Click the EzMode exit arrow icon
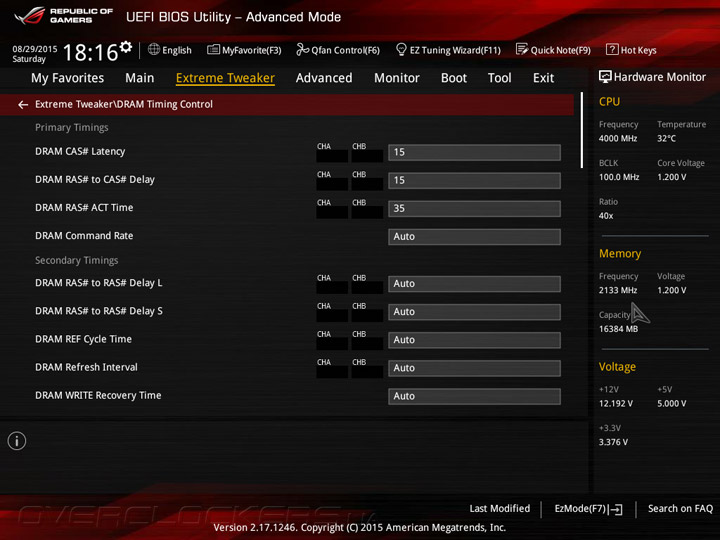This screenshot has width=720, height=540. [616, 509]
